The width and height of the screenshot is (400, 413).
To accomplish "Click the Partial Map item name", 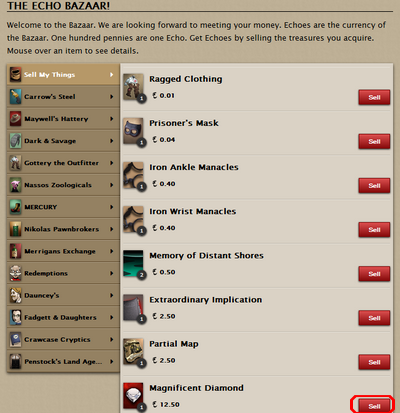I will [174, 344].
